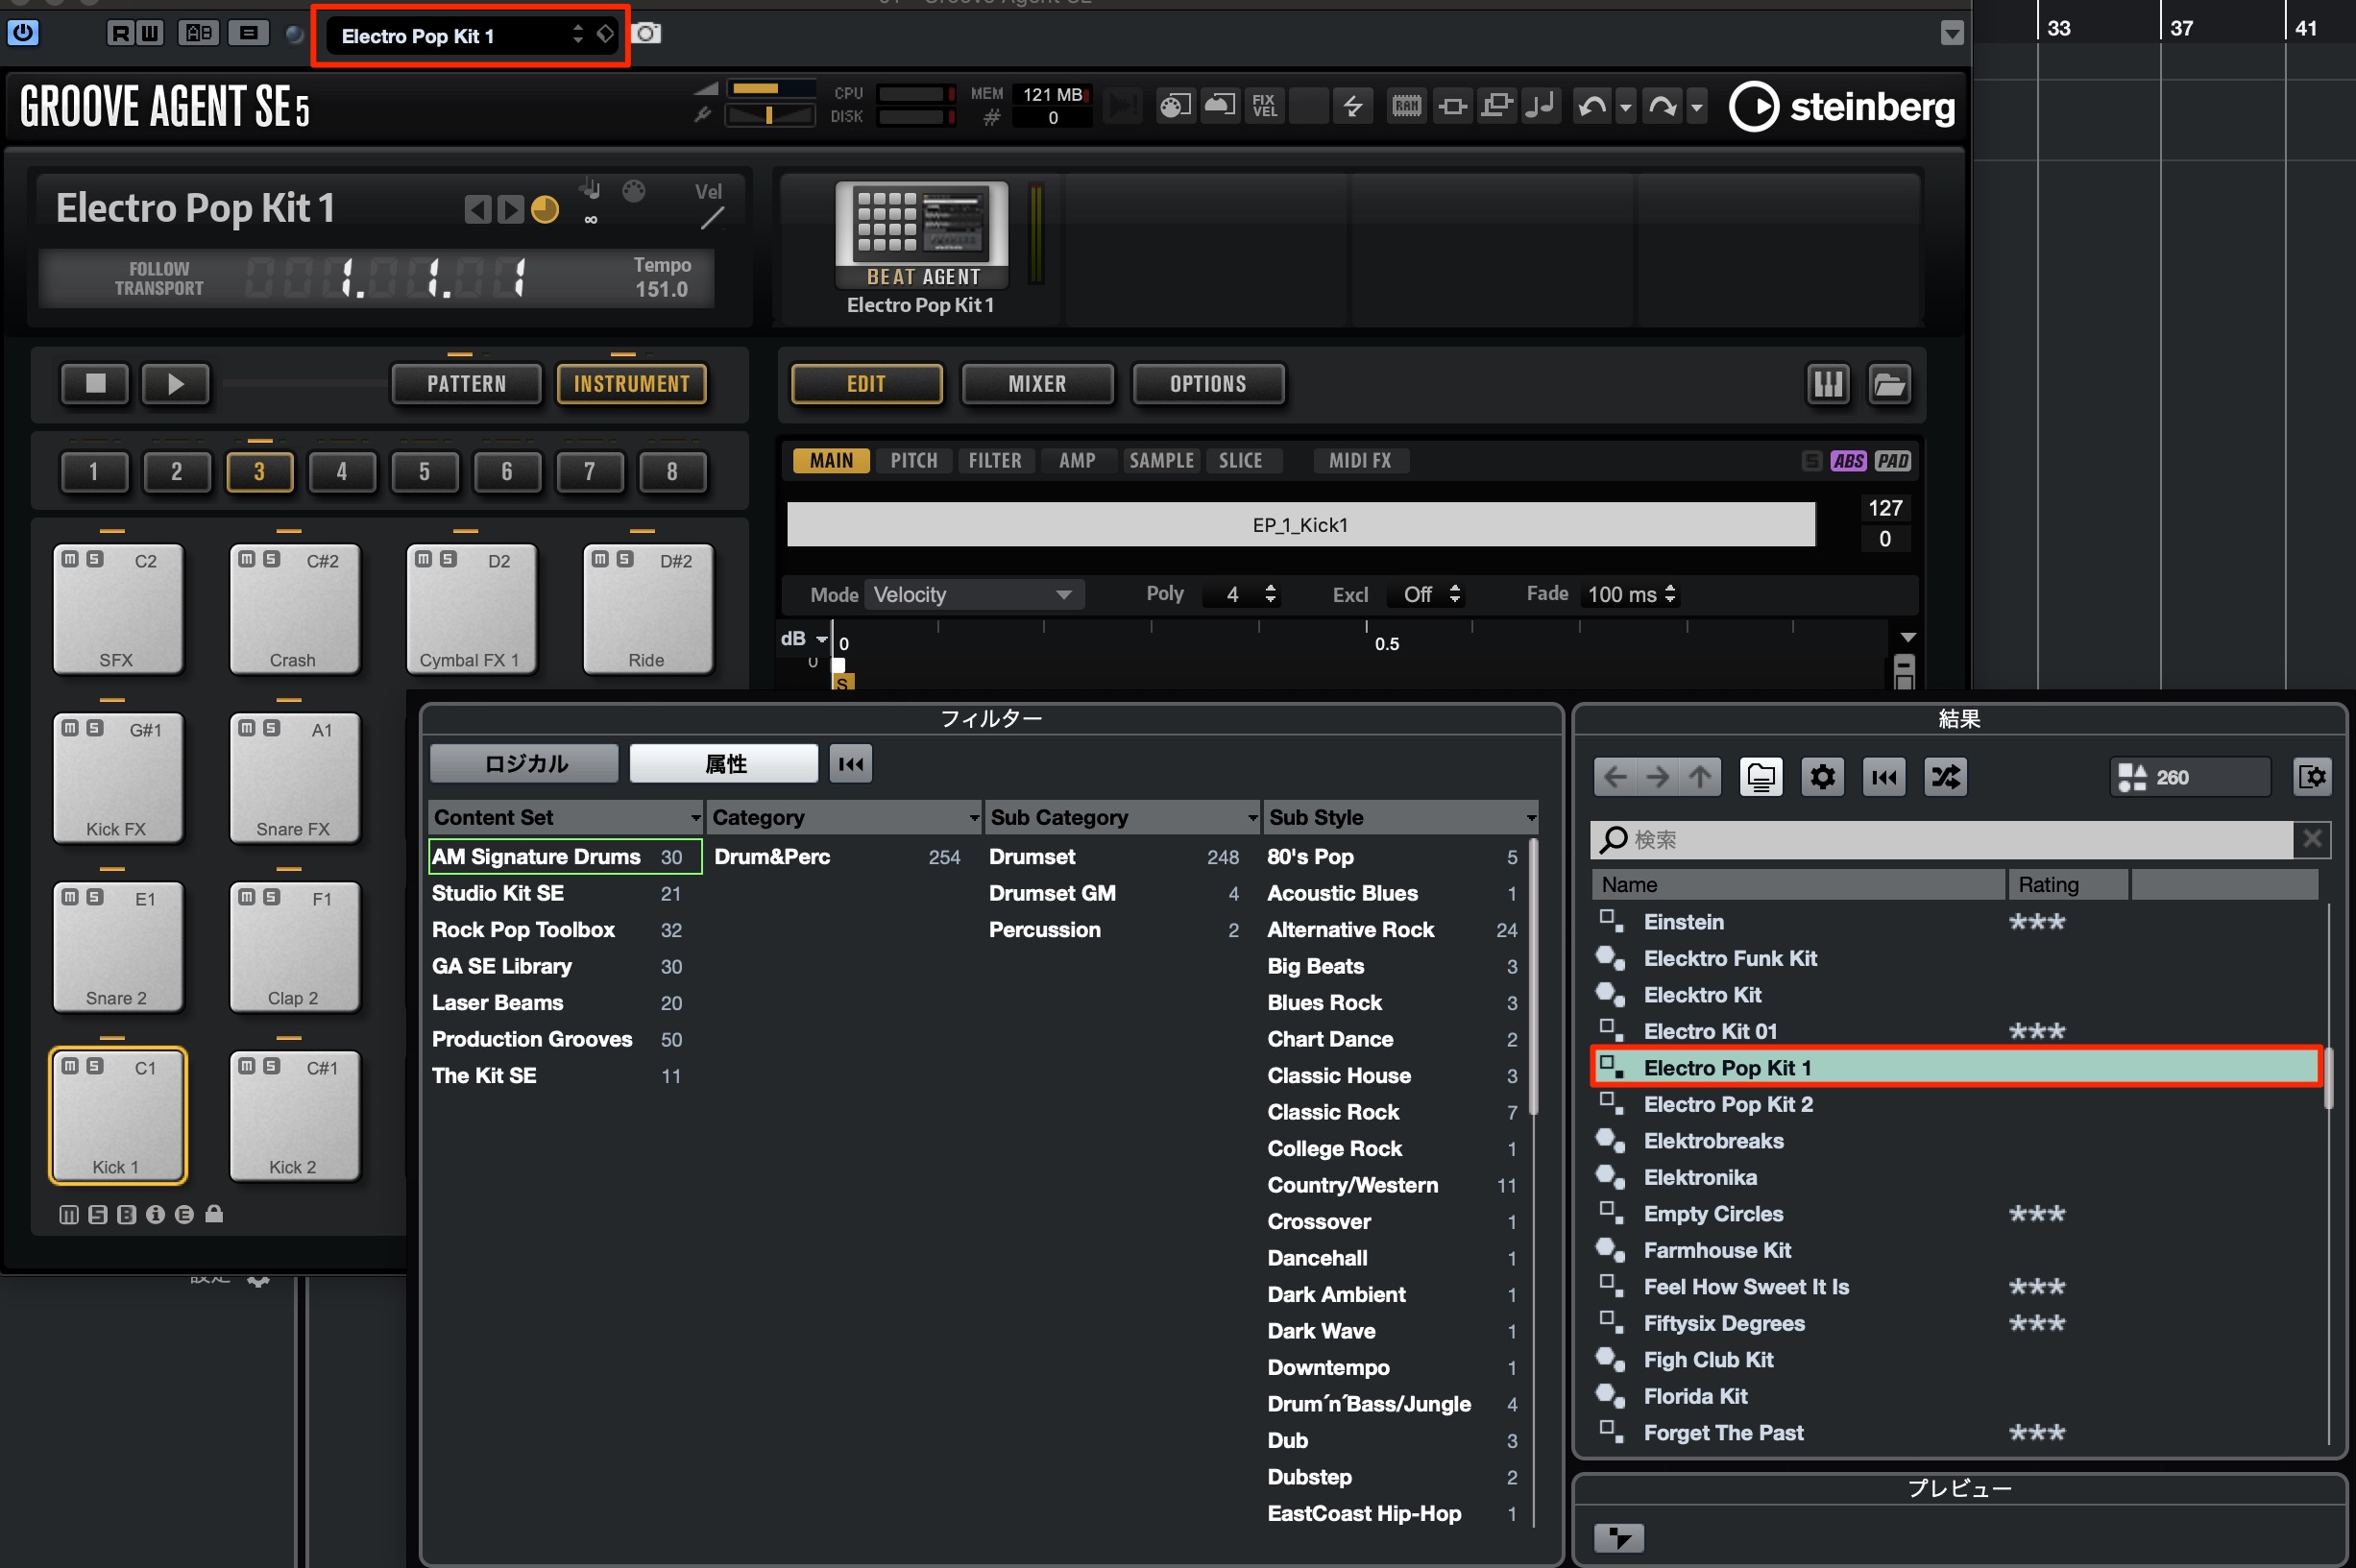Expand the Content Set column dropdown

(695, 818)
